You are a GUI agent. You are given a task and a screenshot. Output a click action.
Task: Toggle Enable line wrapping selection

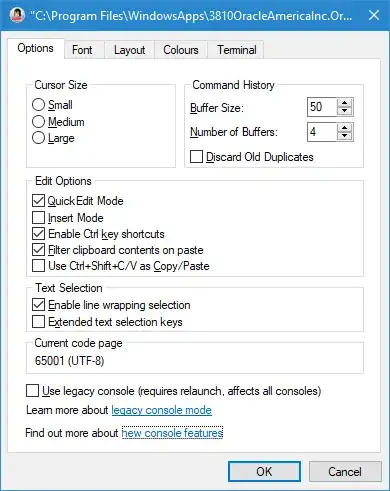click(x=111, y=305)
